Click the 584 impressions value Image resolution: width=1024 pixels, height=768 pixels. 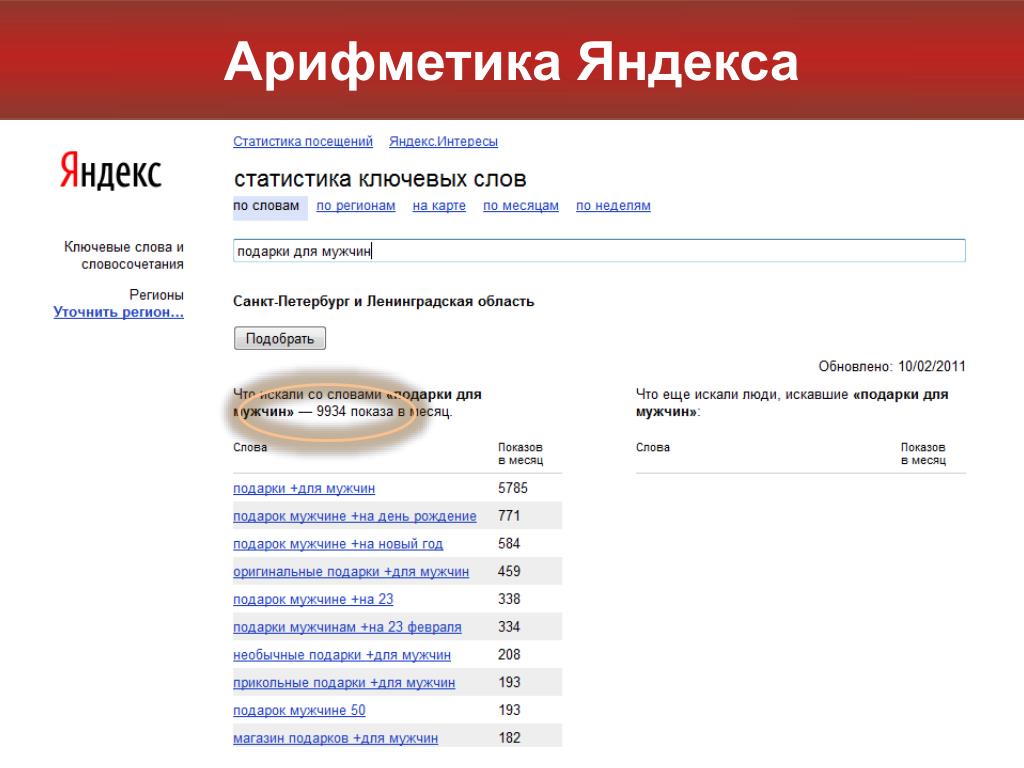(x=509, y=543)
